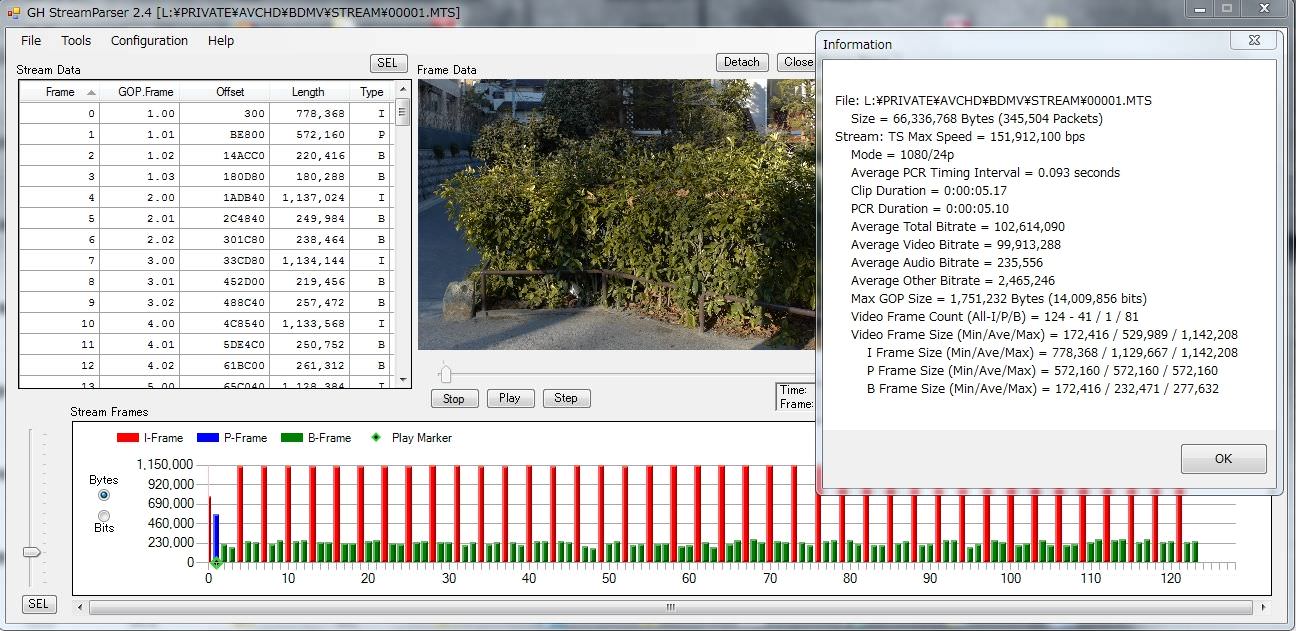
Task: Click the red I-Frame legend swatch
Action: click(127, 438)
